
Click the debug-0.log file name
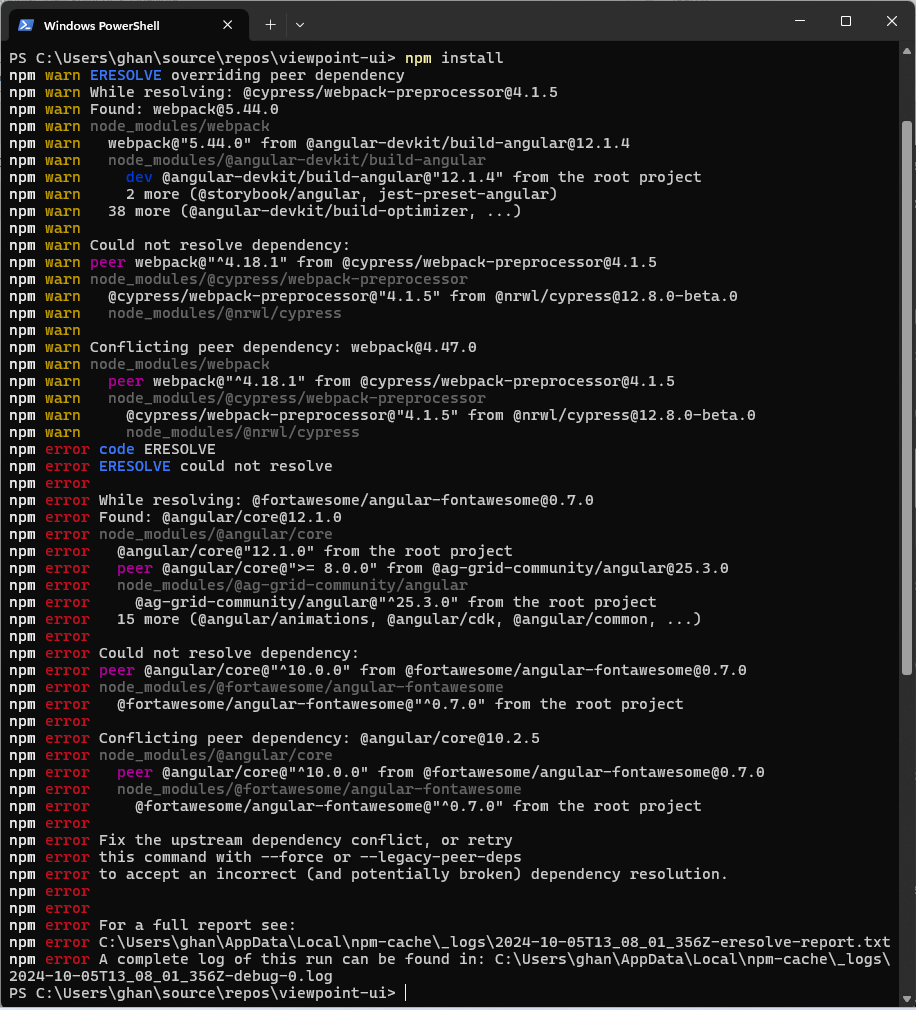(171, 976)
